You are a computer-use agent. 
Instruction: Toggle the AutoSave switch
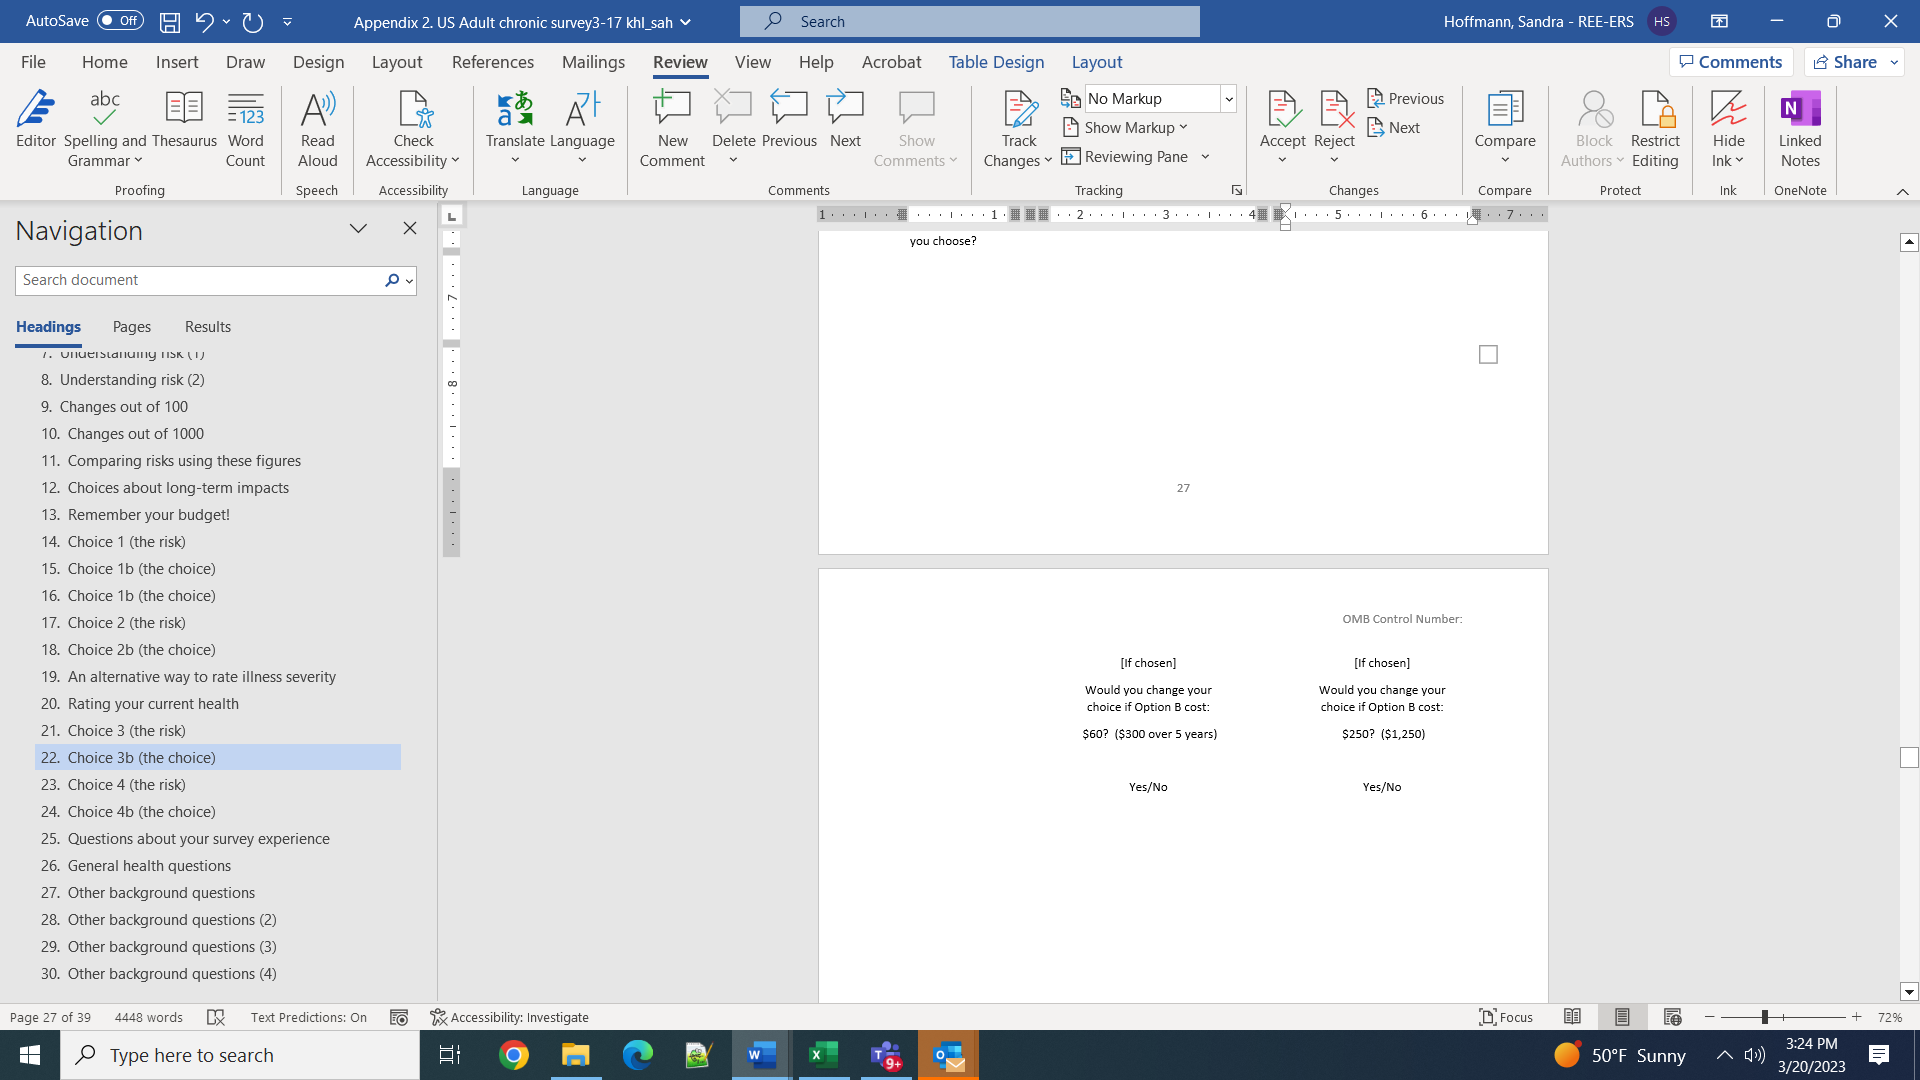(x=120, y=20)
